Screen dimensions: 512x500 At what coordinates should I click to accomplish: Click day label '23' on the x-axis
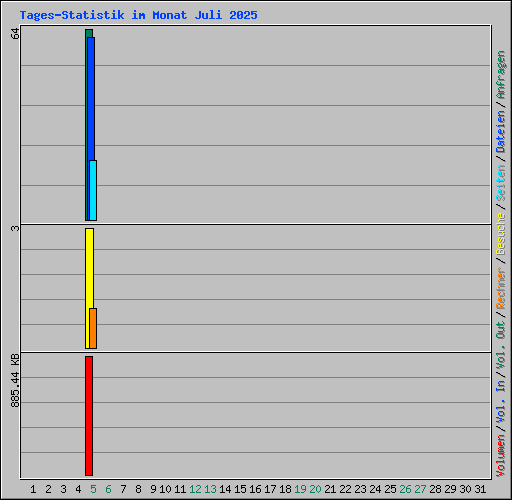(x=360, y=489)
